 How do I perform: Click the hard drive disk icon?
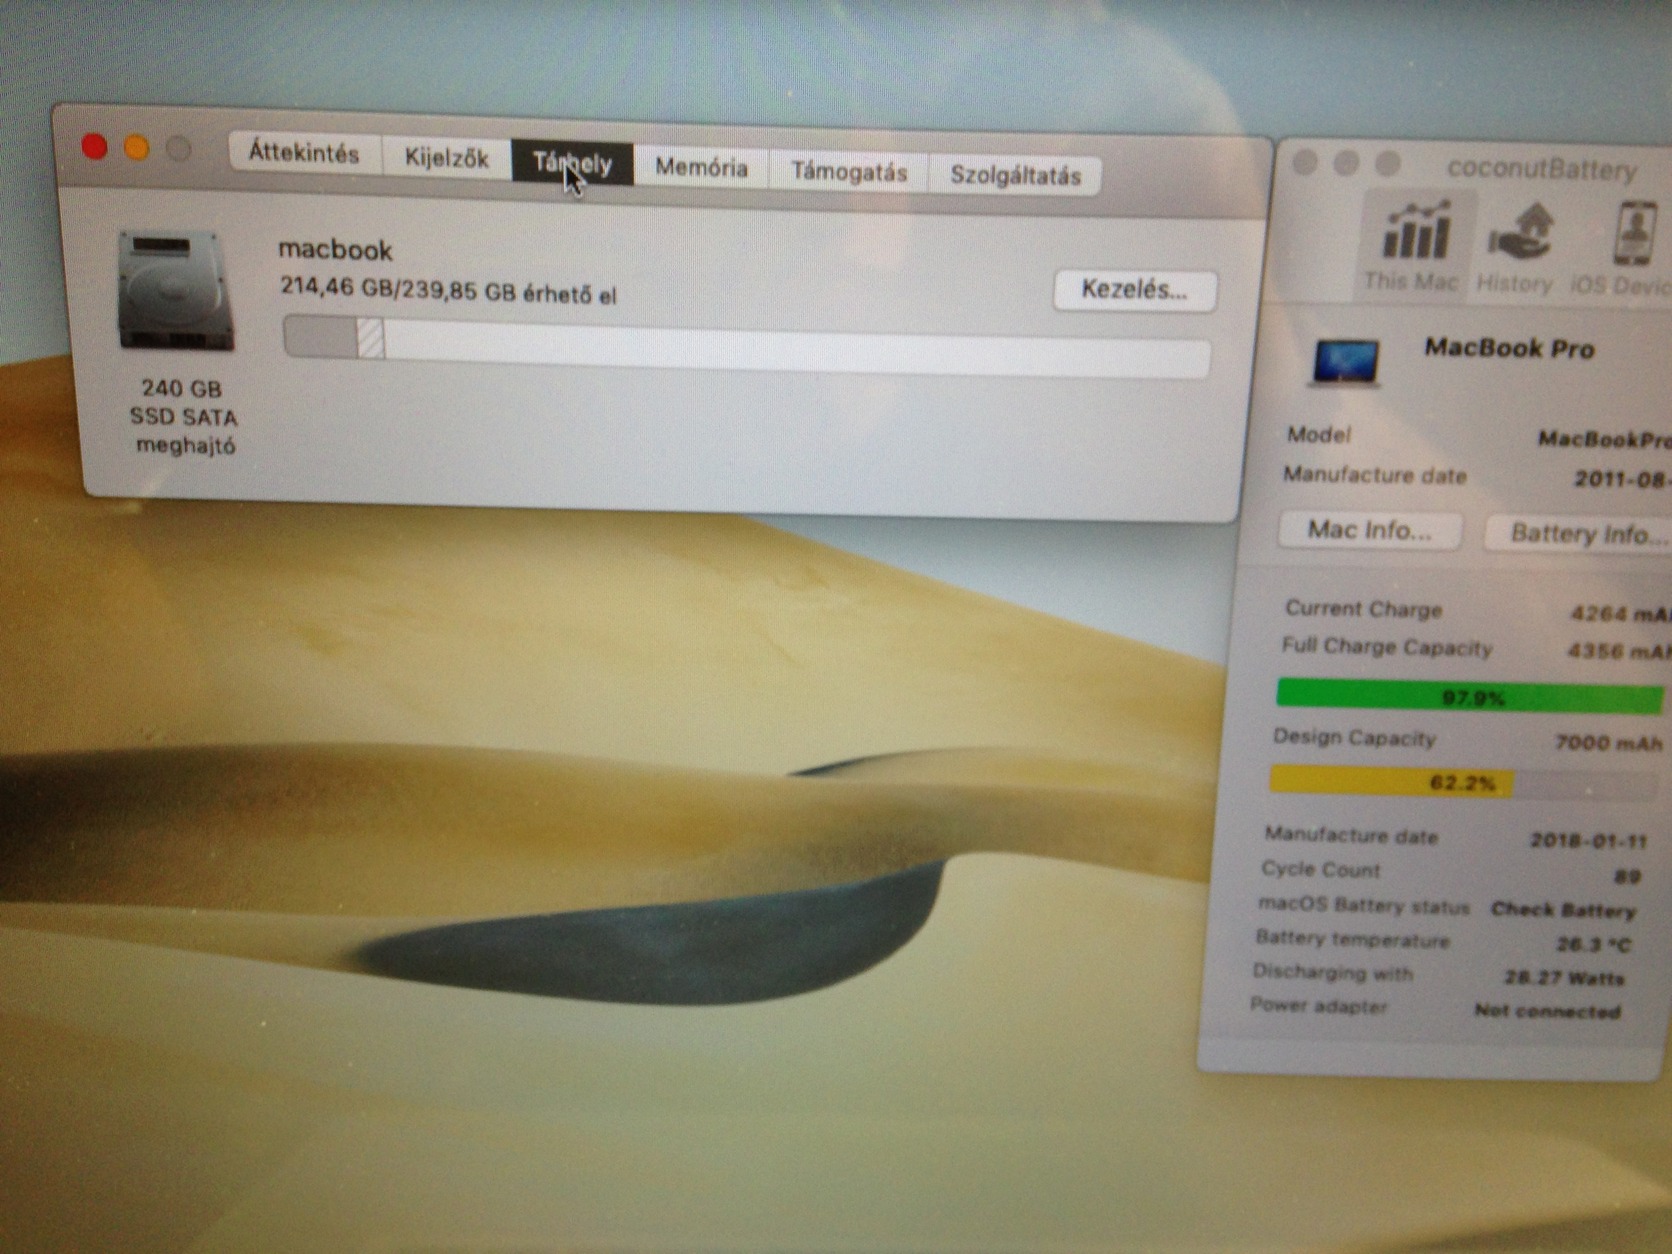coord(179,291)
